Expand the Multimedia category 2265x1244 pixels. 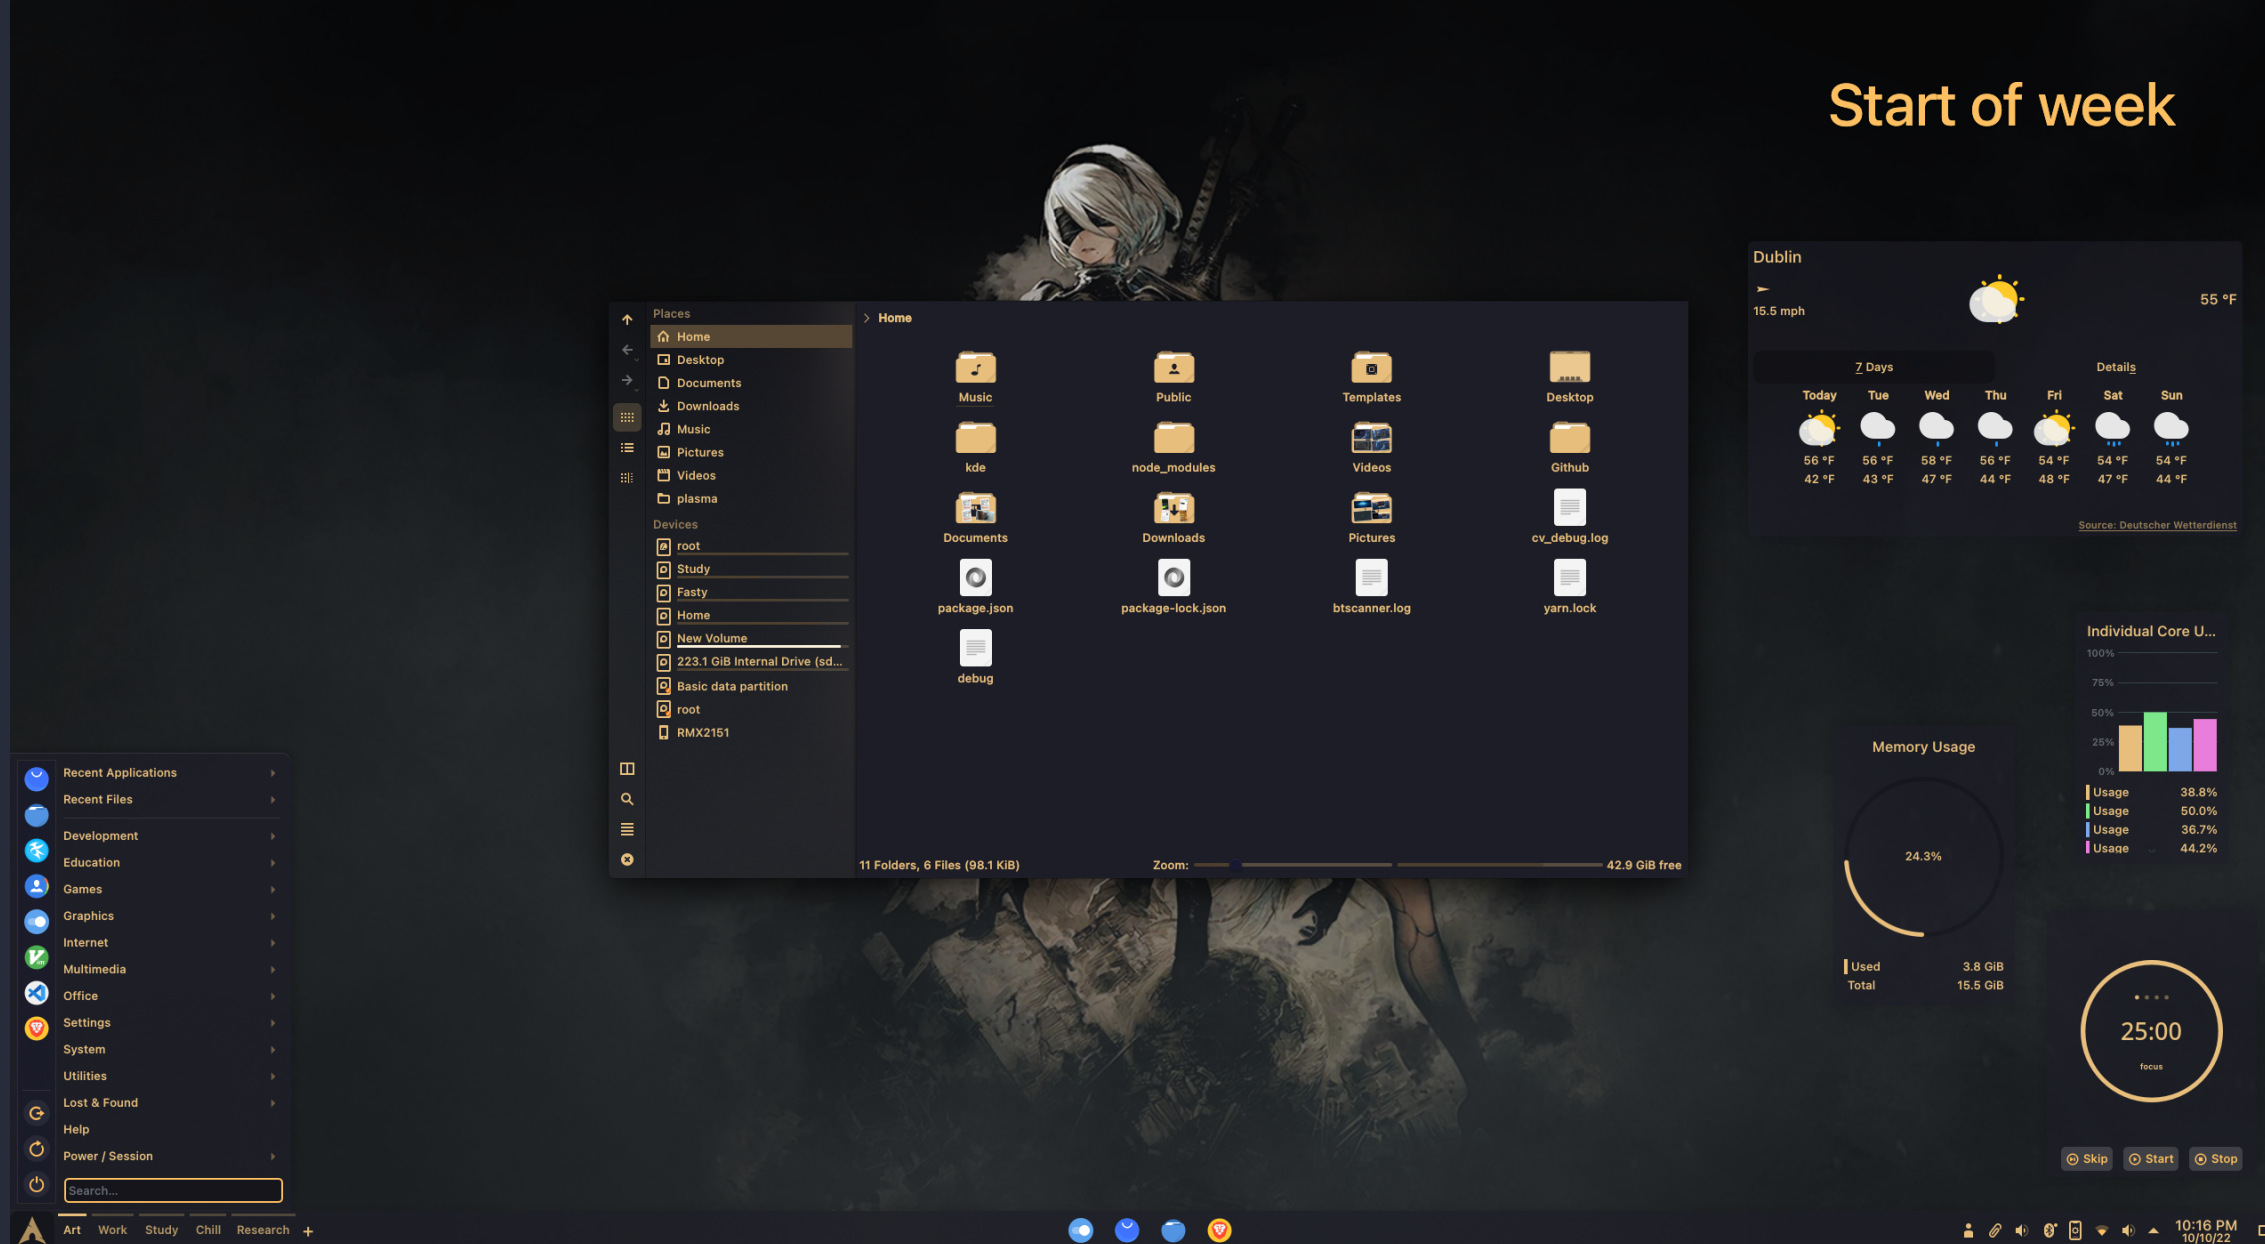[170, 970]
